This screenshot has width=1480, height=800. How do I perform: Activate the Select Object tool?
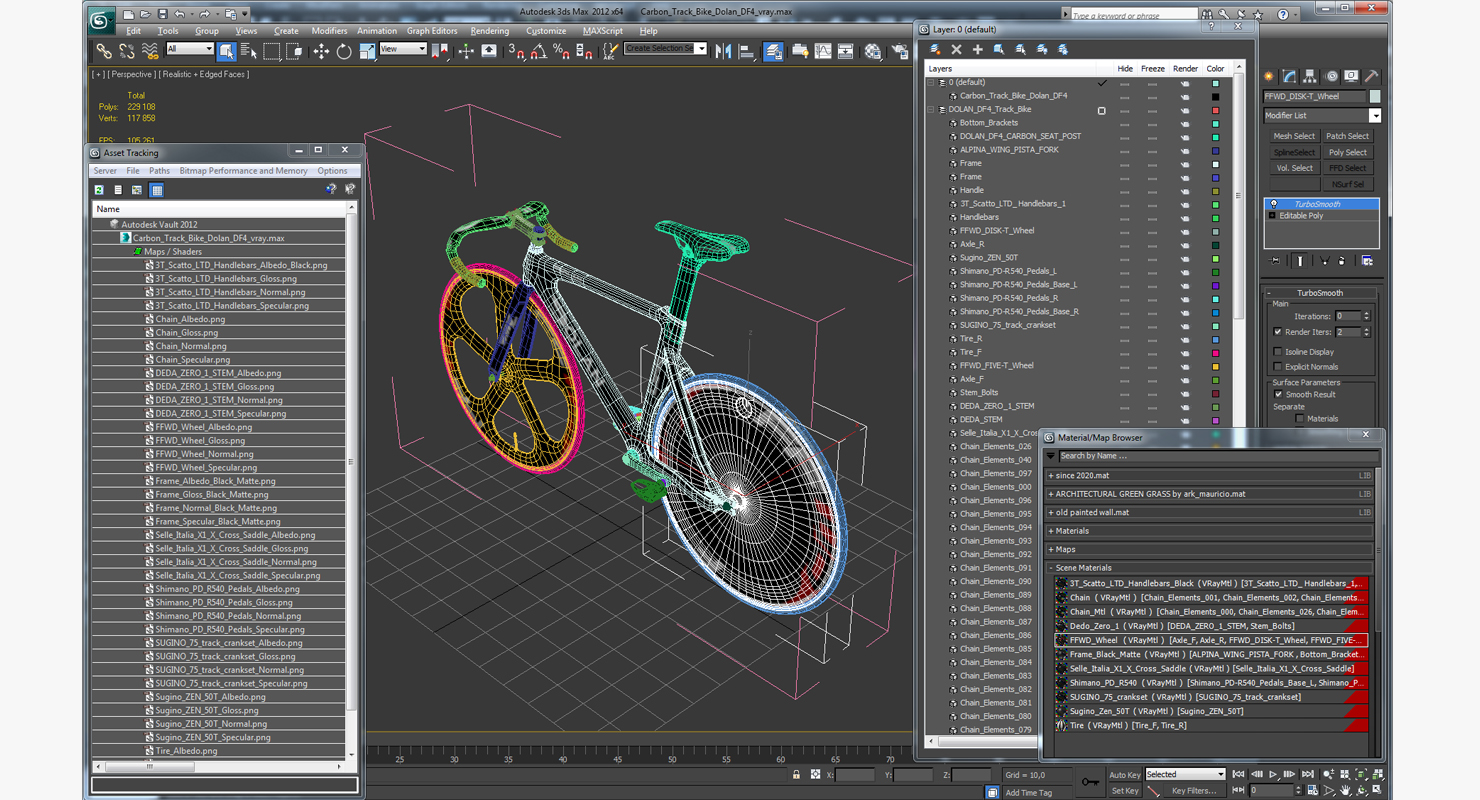pyautogui.click(x=226, y=51)
